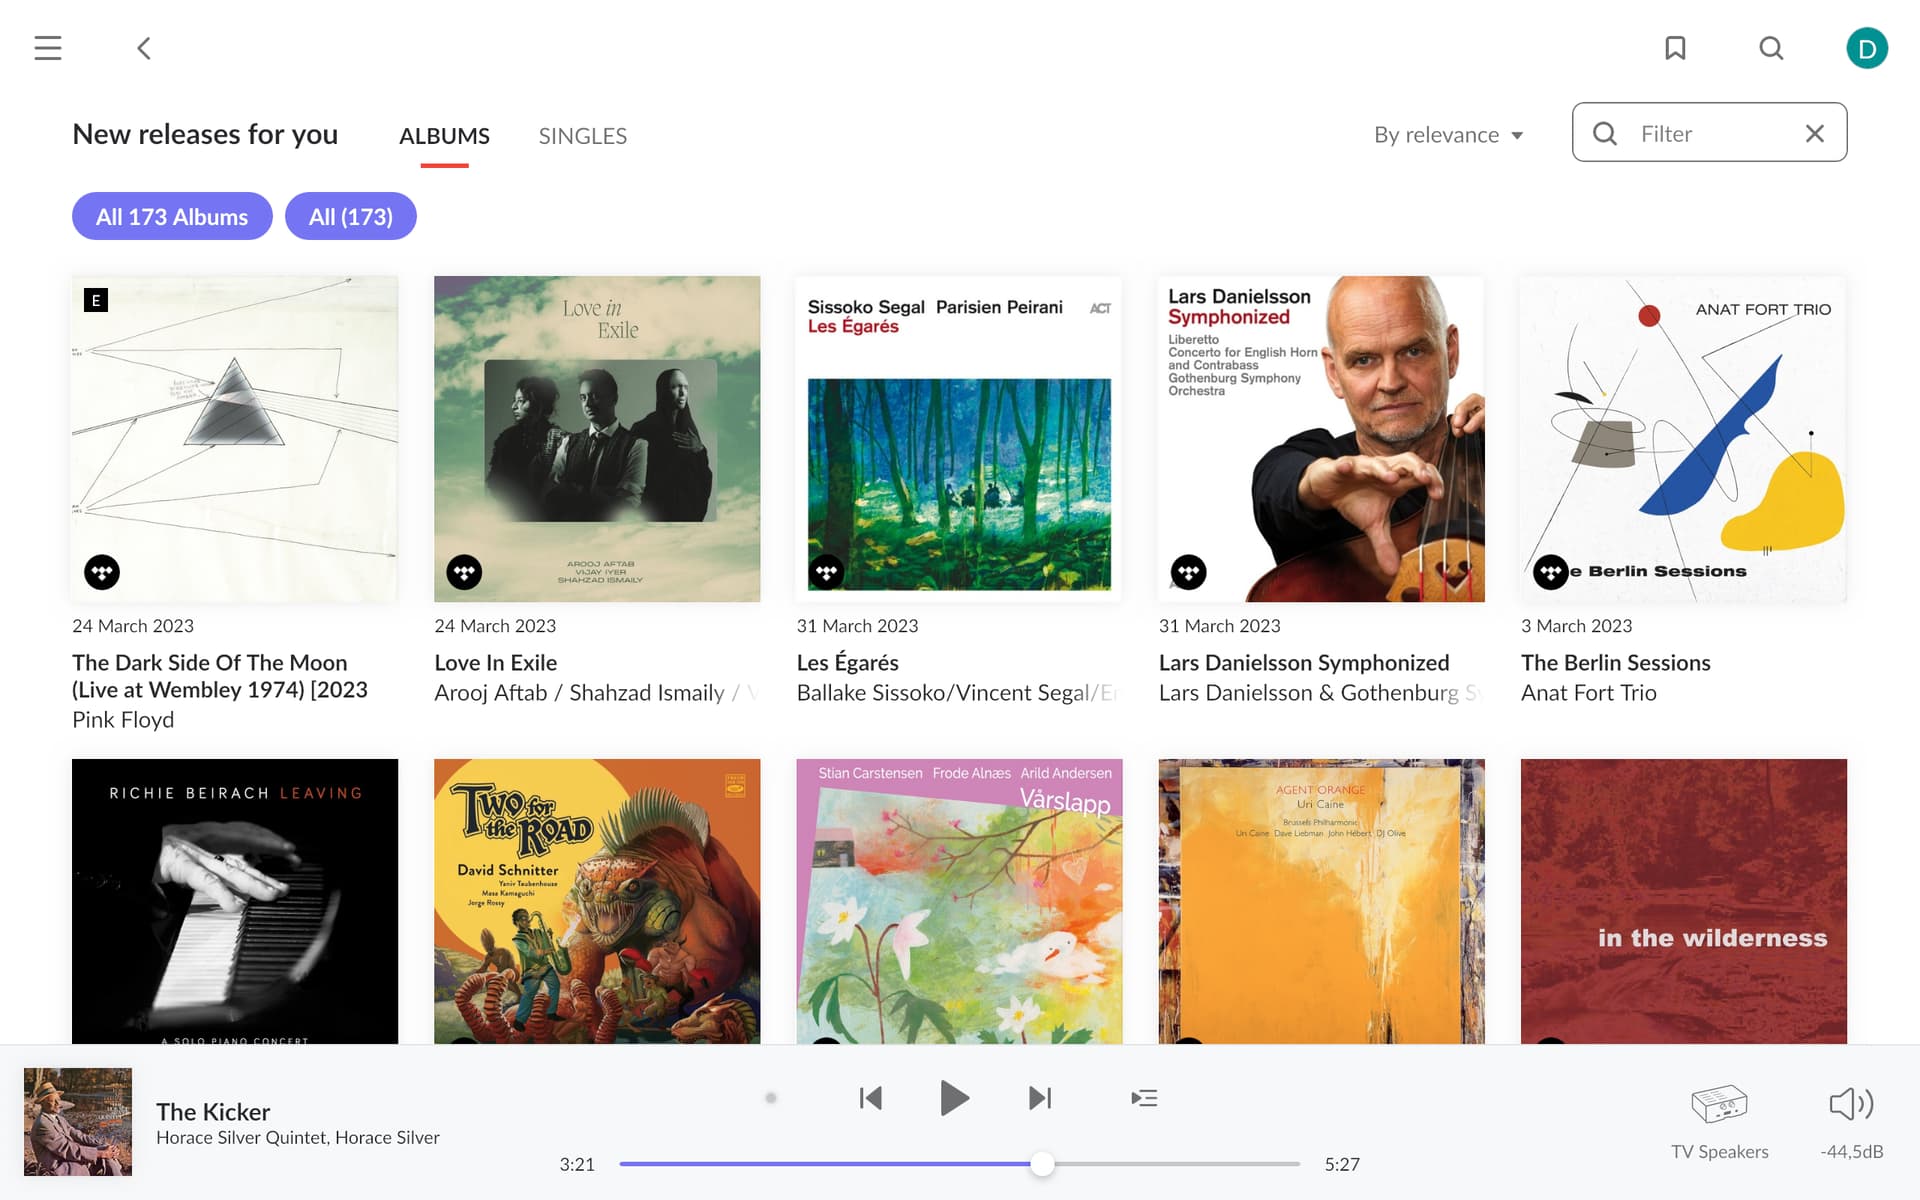
Task: Toggle the All (173) filter chip
Action: [x=350, y=216]
